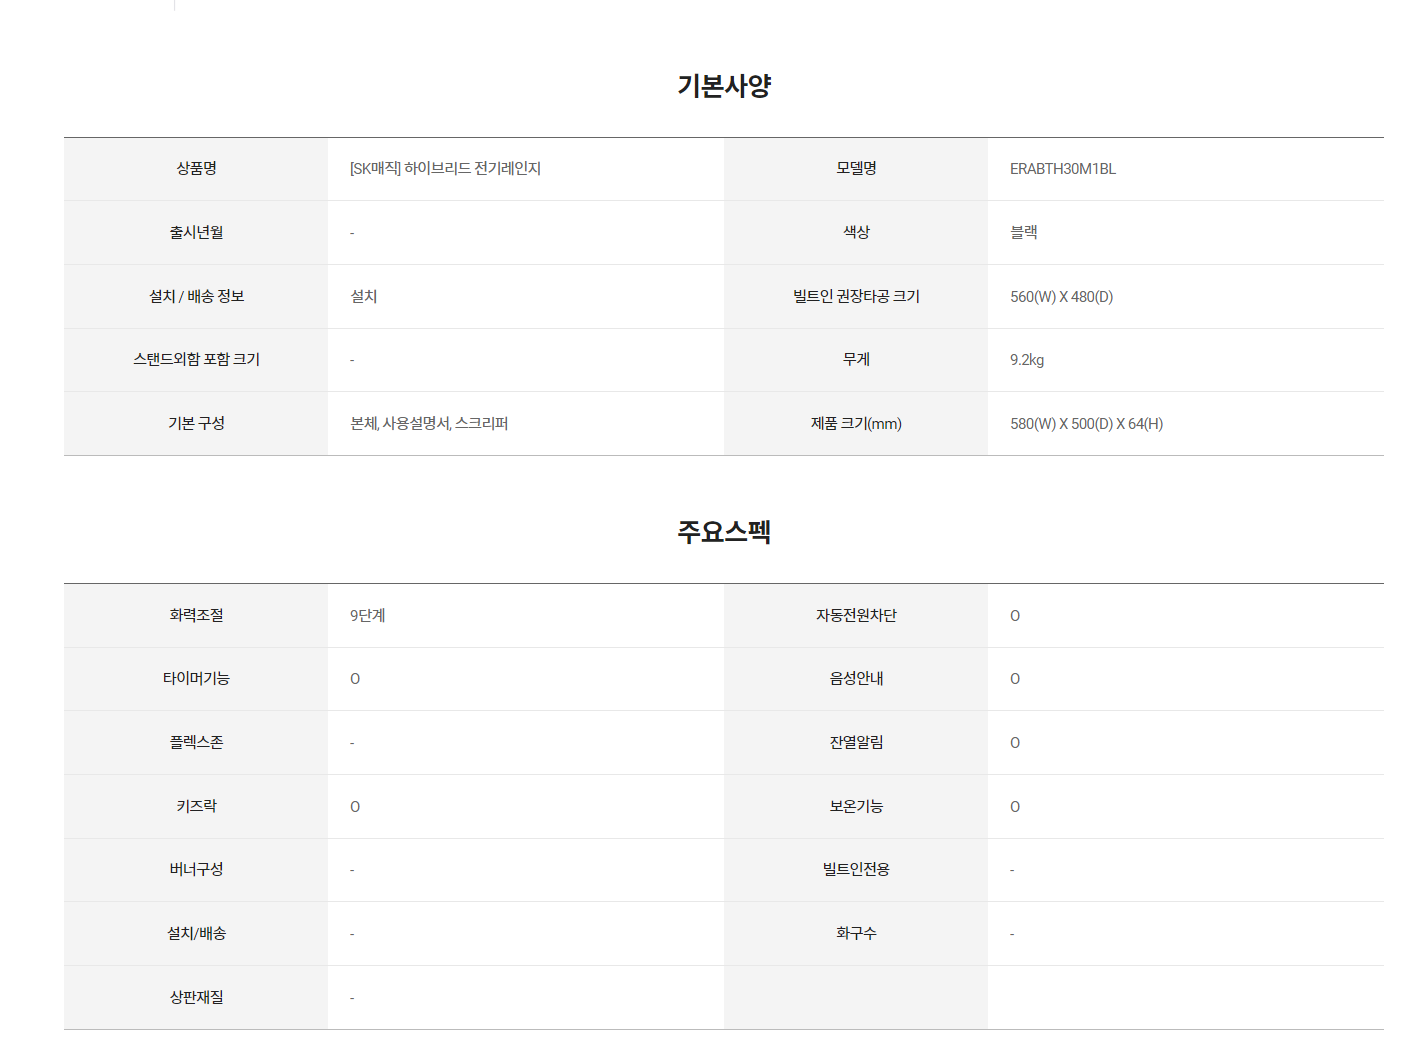Select the 모델명 label cell

coord(856,169)
